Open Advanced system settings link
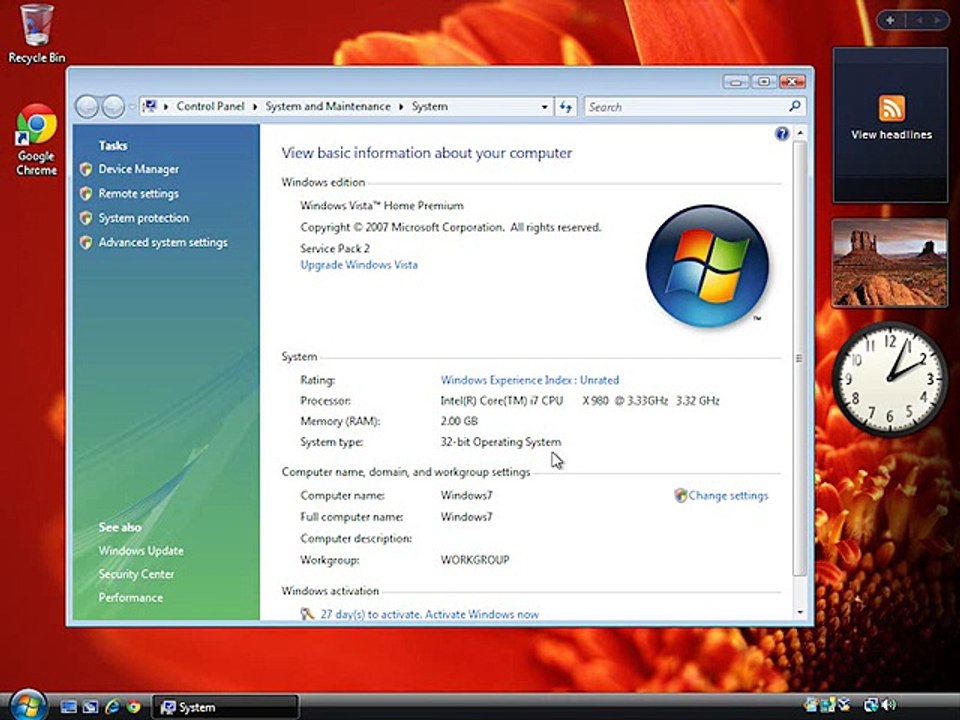 pos(163,242)
